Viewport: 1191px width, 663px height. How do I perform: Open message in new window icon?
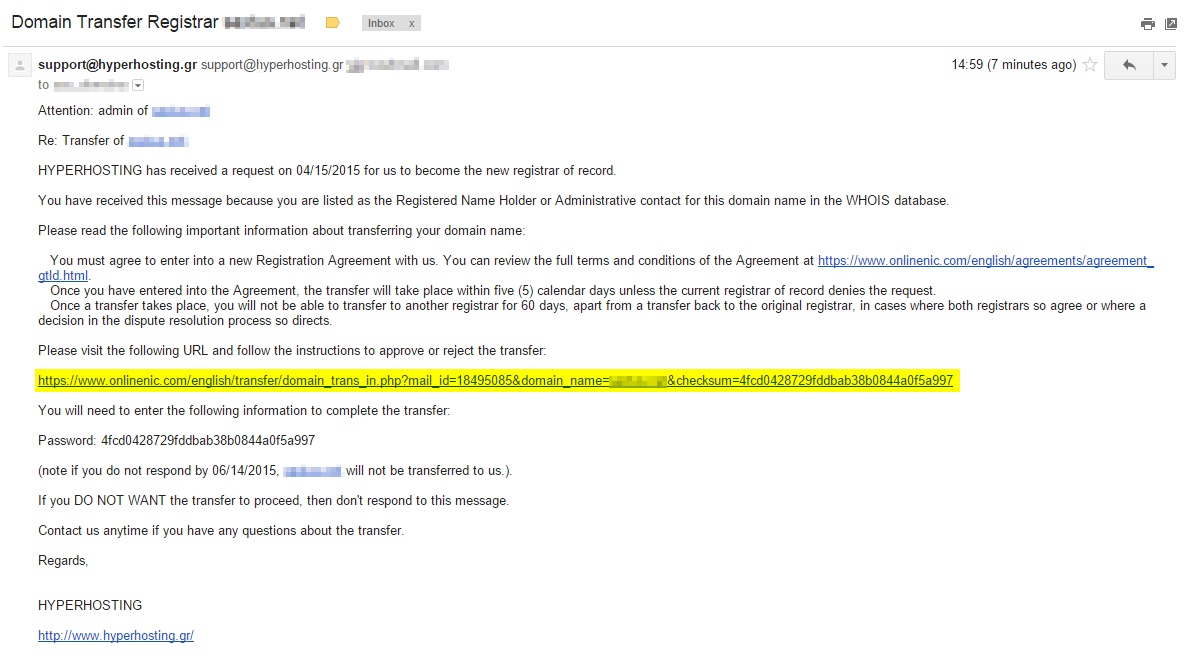(1171, 24)
